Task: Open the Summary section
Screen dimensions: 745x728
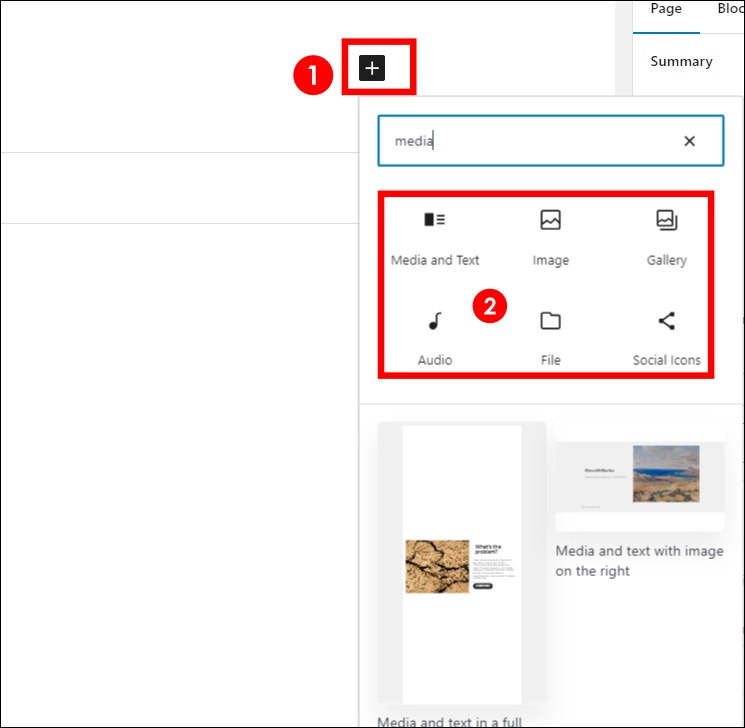Action: pos(681,61)
